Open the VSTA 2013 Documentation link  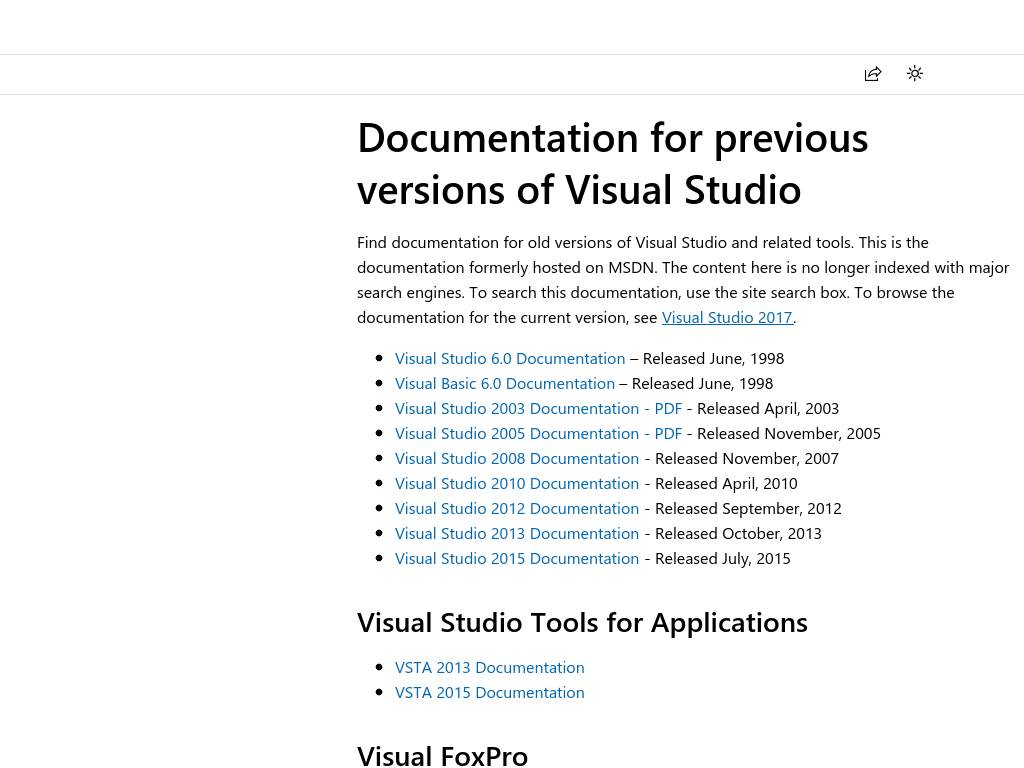[x=489, y=667]
